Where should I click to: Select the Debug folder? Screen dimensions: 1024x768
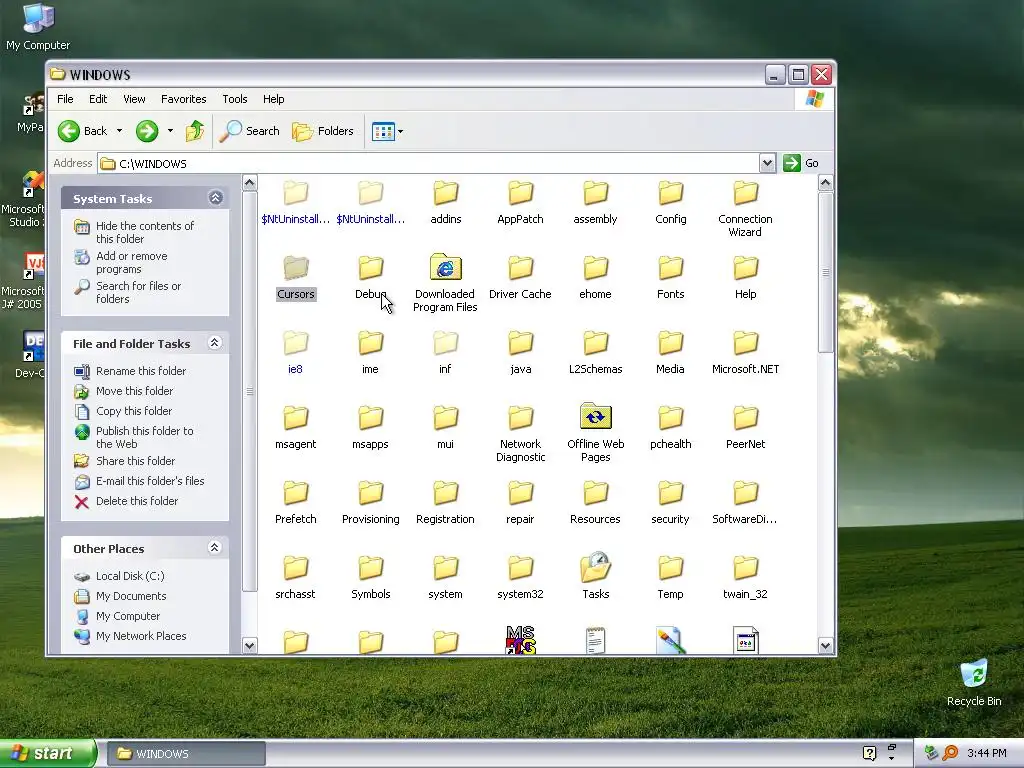click(x=370, y=278)
